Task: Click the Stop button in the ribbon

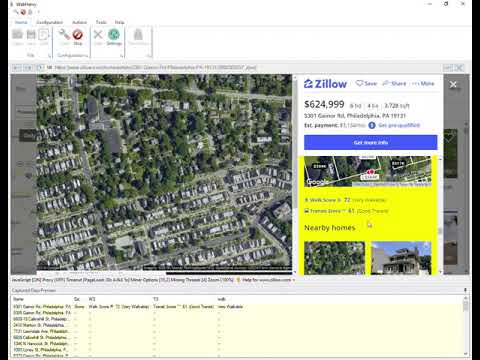Action: click(78, 37)
